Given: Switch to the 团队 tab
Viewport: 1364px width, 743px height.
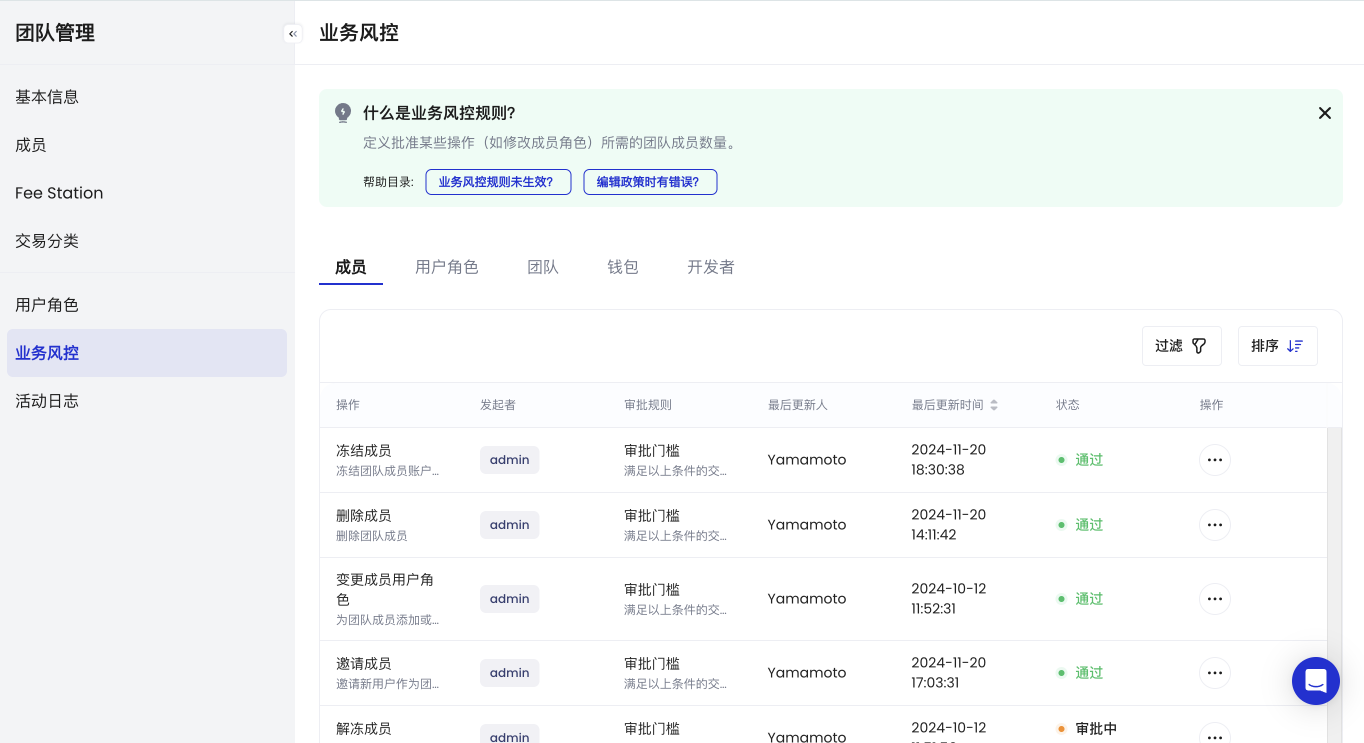Looking at the screenshot, I should [x=543, y=267].
